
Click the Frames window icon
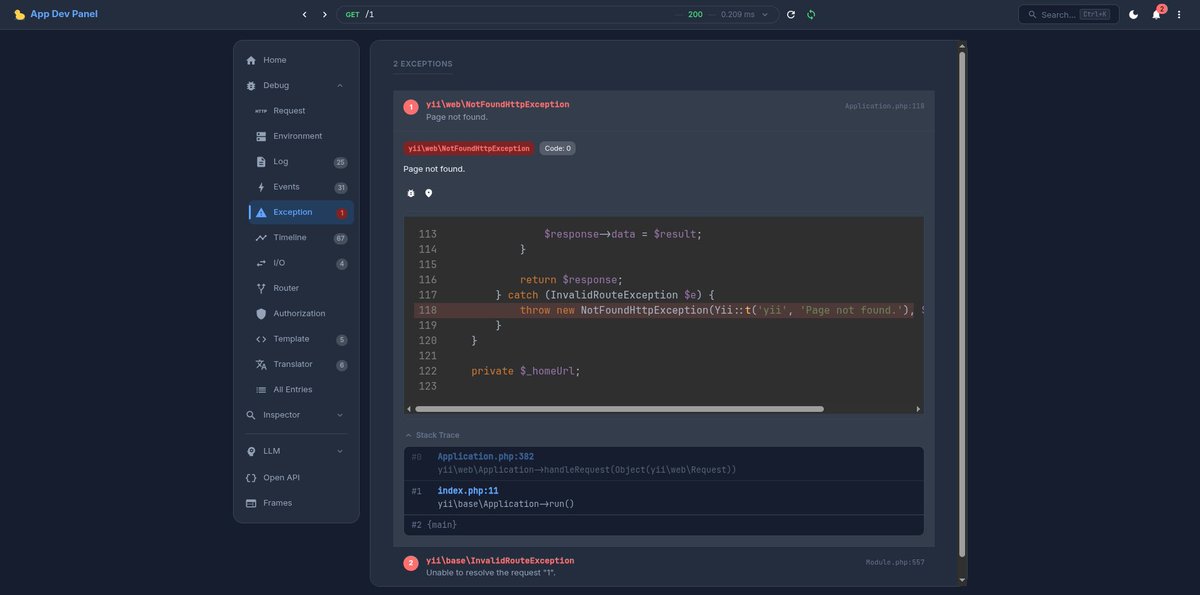251,503
